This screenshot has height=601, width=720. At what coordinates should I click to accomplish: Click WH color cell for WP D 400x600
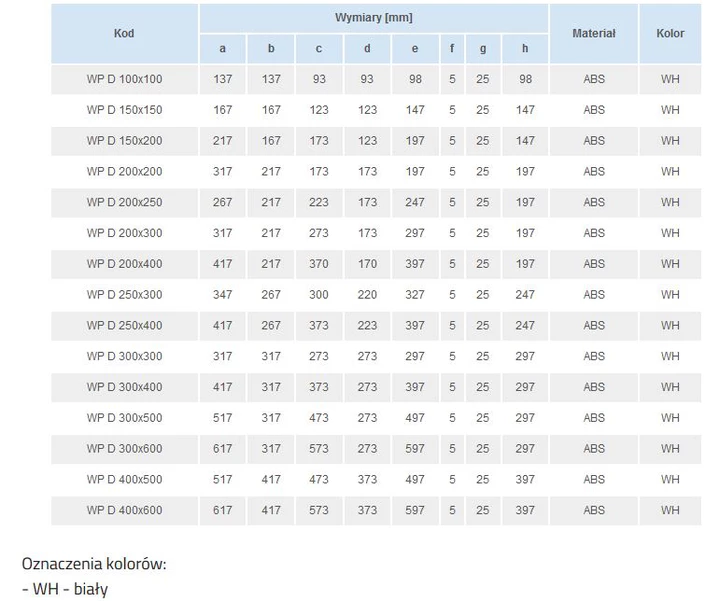click(670, 510)
